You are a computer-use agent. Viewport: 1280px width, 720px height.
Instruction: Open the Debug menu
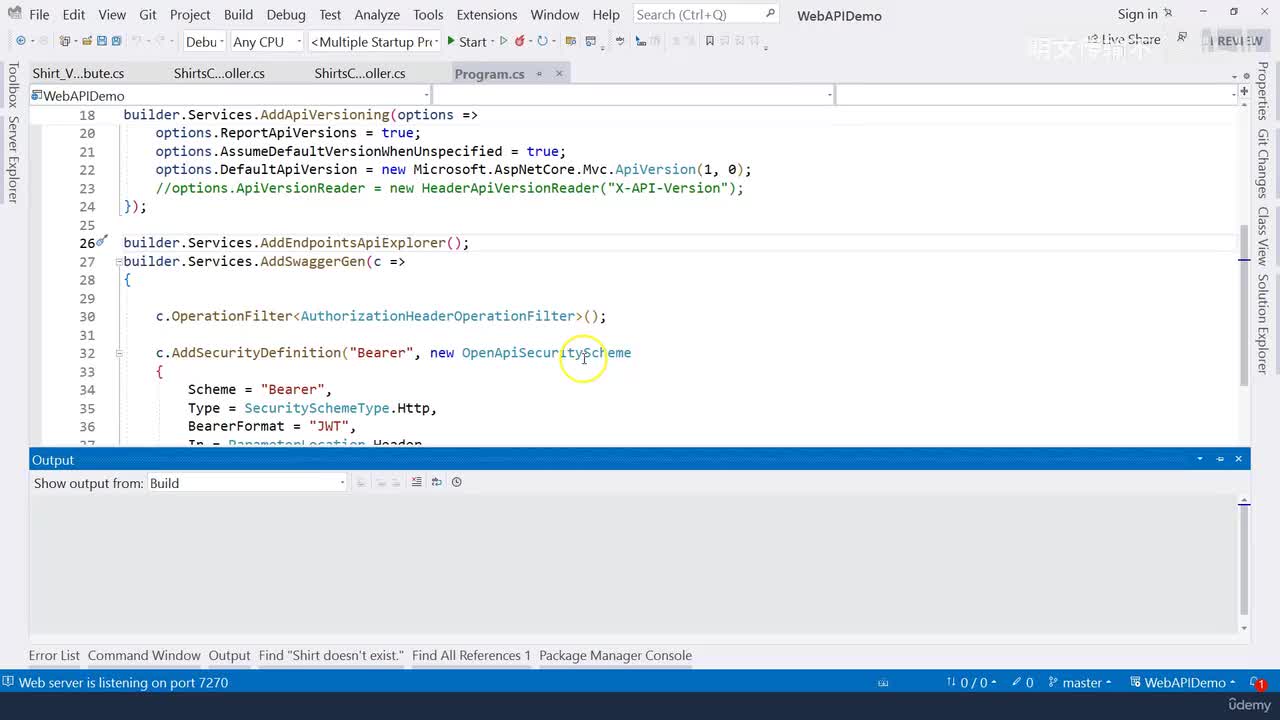click(x=286, y=14)
